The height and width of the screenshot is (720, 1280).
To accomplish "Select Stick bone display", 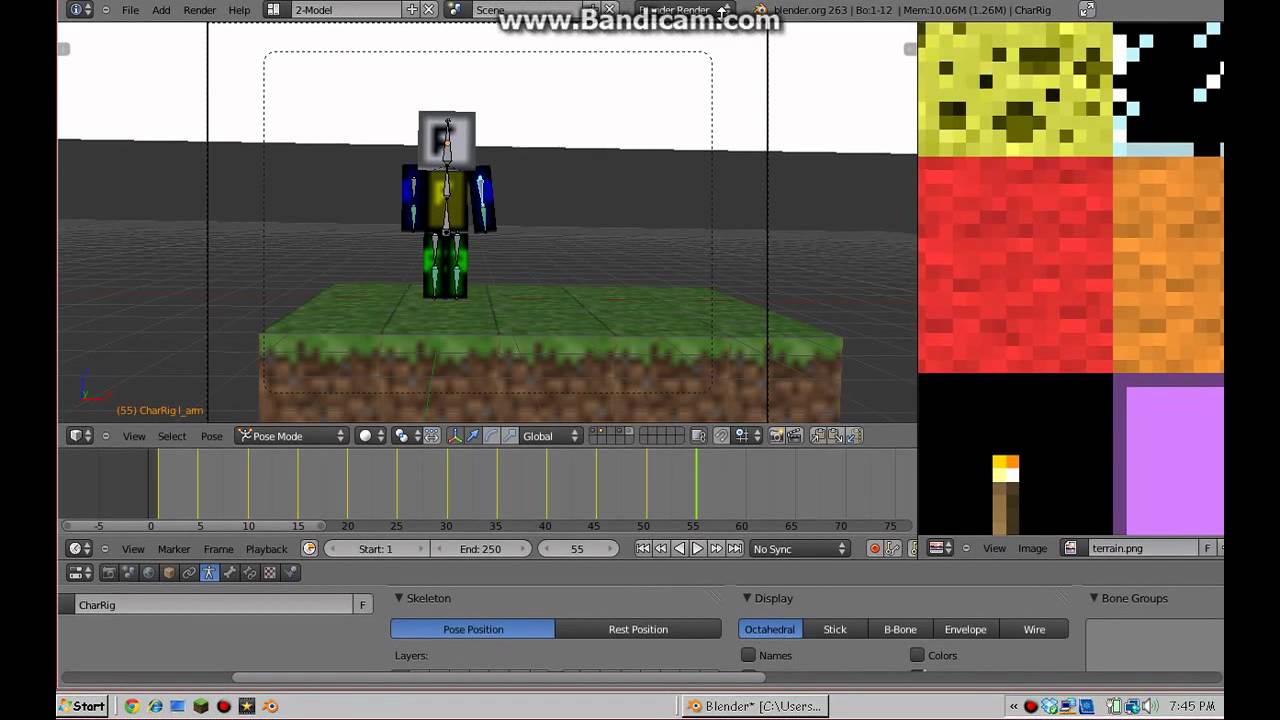I will (835, 629).
